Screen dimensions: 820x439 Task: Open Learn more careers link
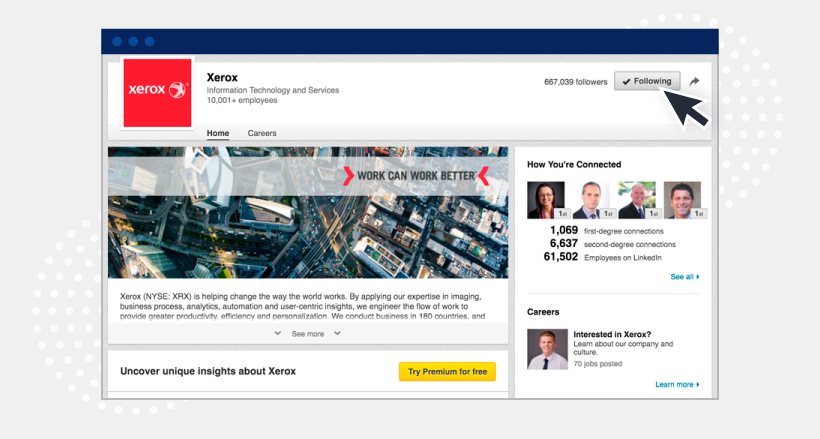tap(677, 385)
